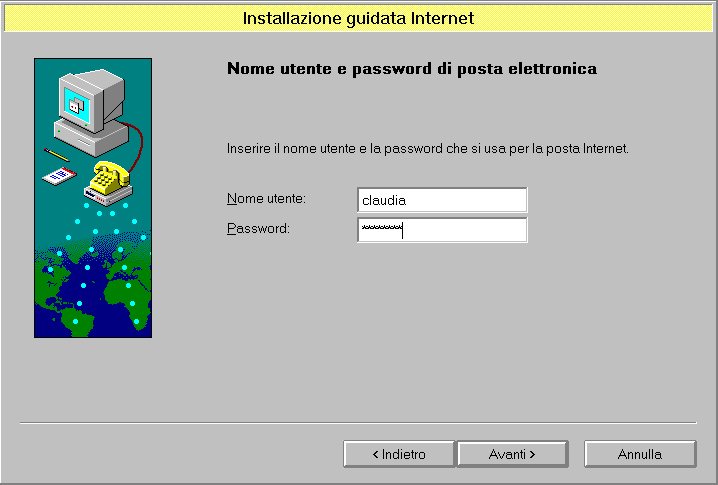This screenshot has height=485, width=718.
Task: Go back with the Indietro button
Action: pyautogui.click(x=399, y=454)
